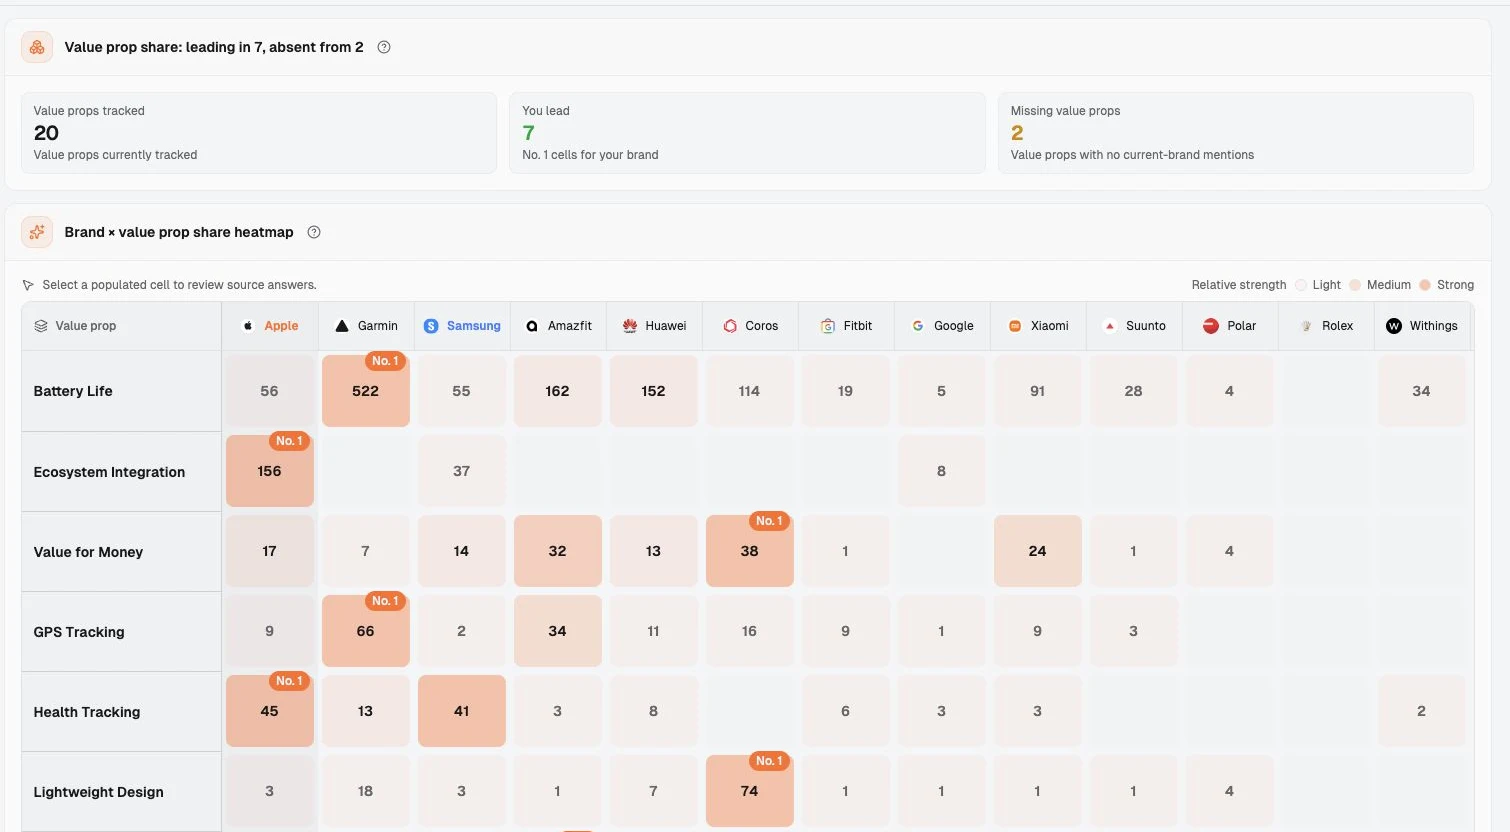Viewport: 1510px width, 832px height.
Task: Select Apple Health Tracking cell 45
Action: (x=270, y=711)
